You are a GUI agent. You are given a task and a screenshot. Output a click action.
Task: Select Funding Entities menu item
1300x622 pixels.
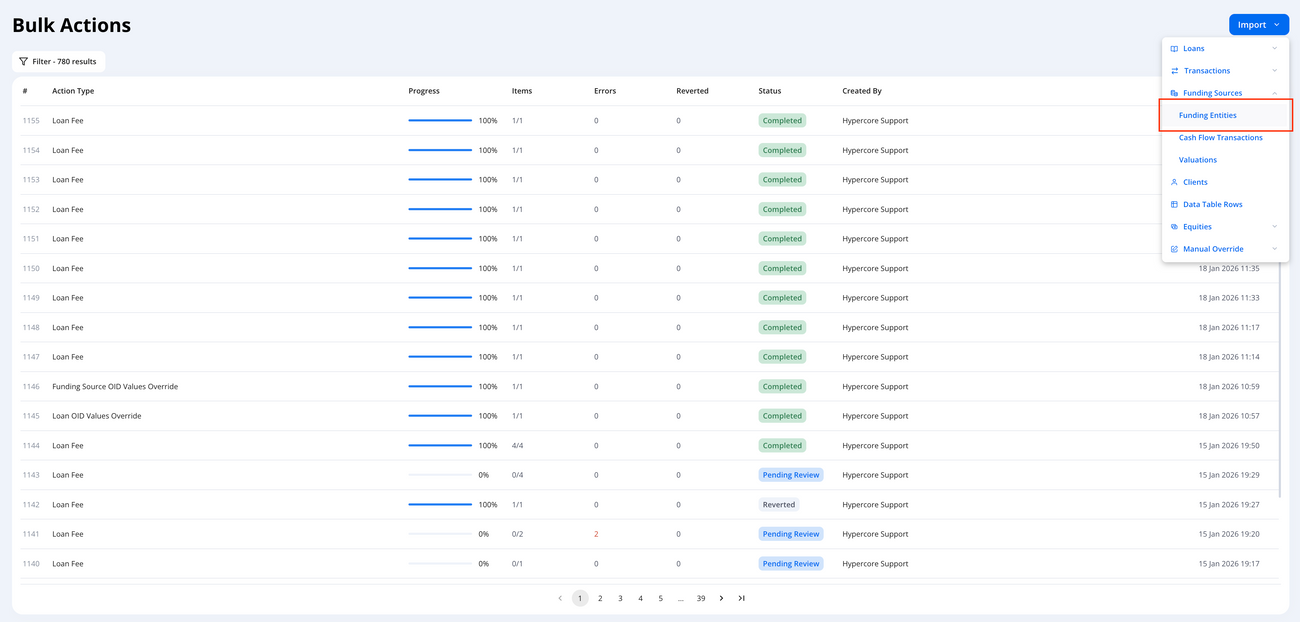pyautogui.click(x=1207, y=115)
